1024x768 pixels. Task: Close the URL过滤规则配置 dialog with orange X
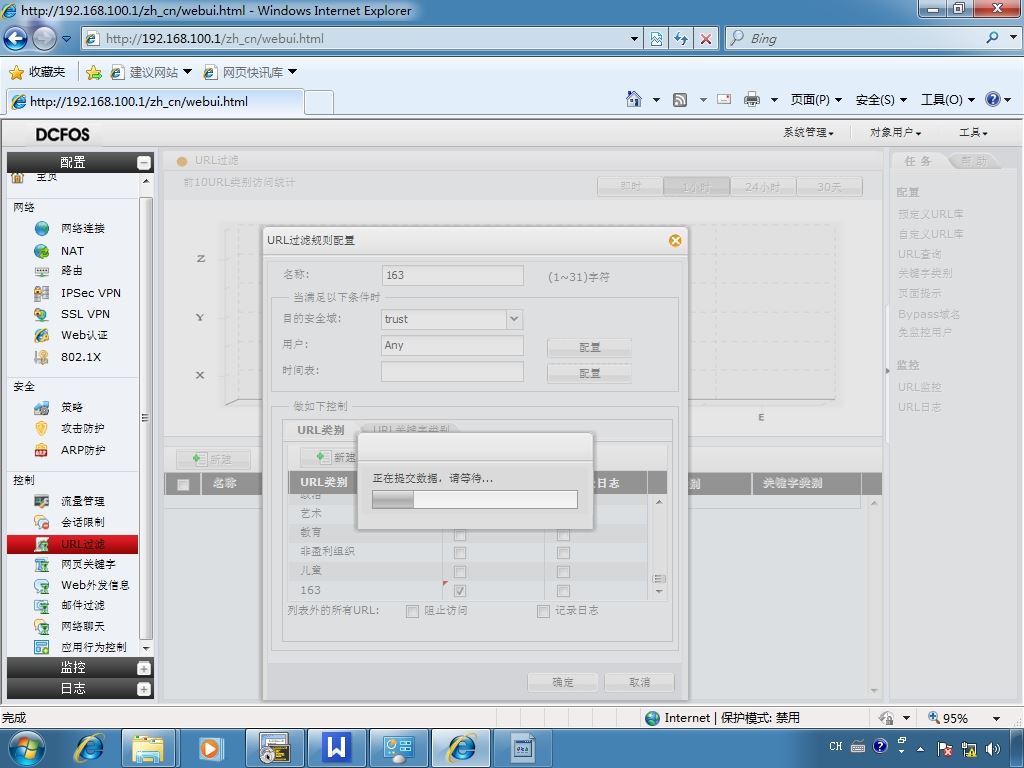pyautogui.click(x=675, y=240)
